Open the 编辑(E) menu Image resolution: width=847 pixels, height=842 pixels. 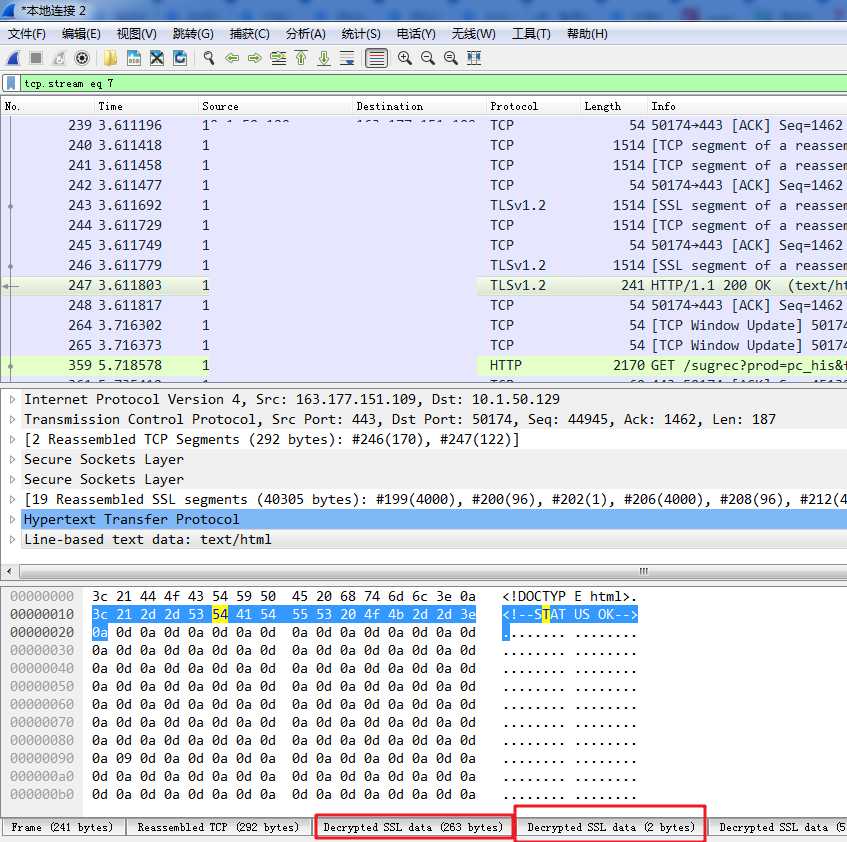(x=82, y=34)
